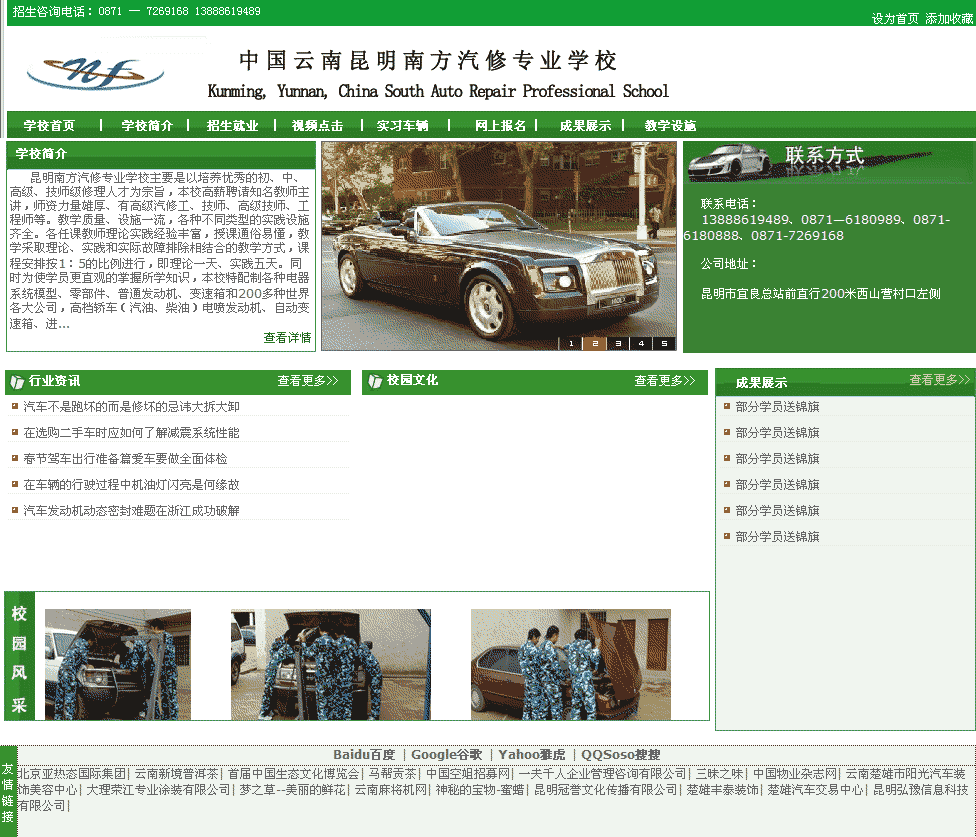Click the 添加收藏 link
The width and height of the screenshot is (976, 837).
pos(948,19)
